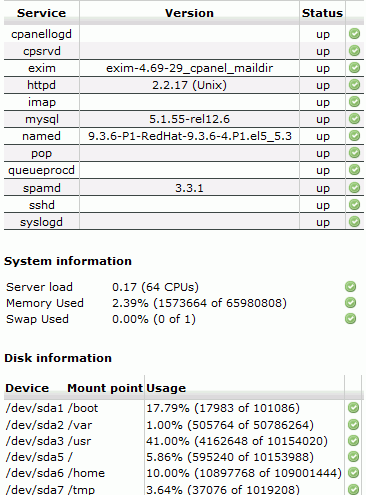Image resolution: width=366 pixels, height=495 pixels.
Task: Click the Server load status icon
Action: 350,287
